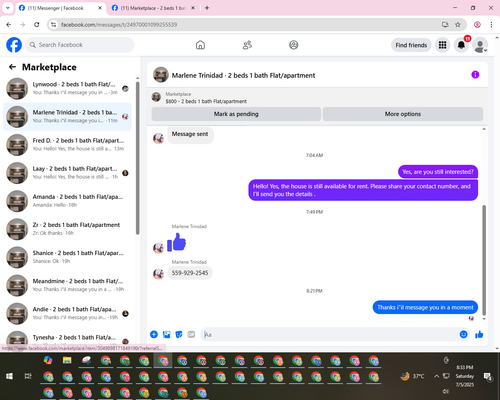Click Mark as pending button
Viewport: 500px width, 400px height.
[x=236, y=114]
